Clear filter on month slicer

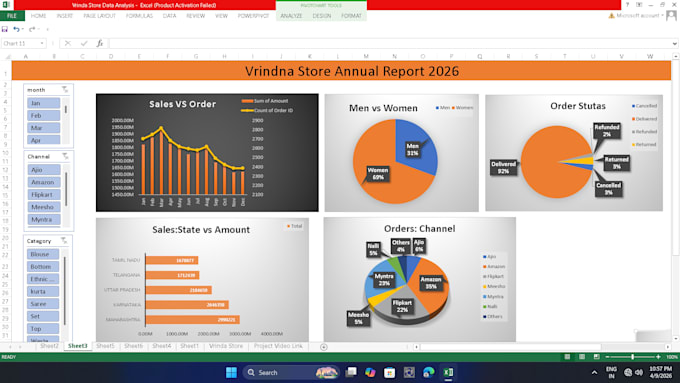[65, 89]
